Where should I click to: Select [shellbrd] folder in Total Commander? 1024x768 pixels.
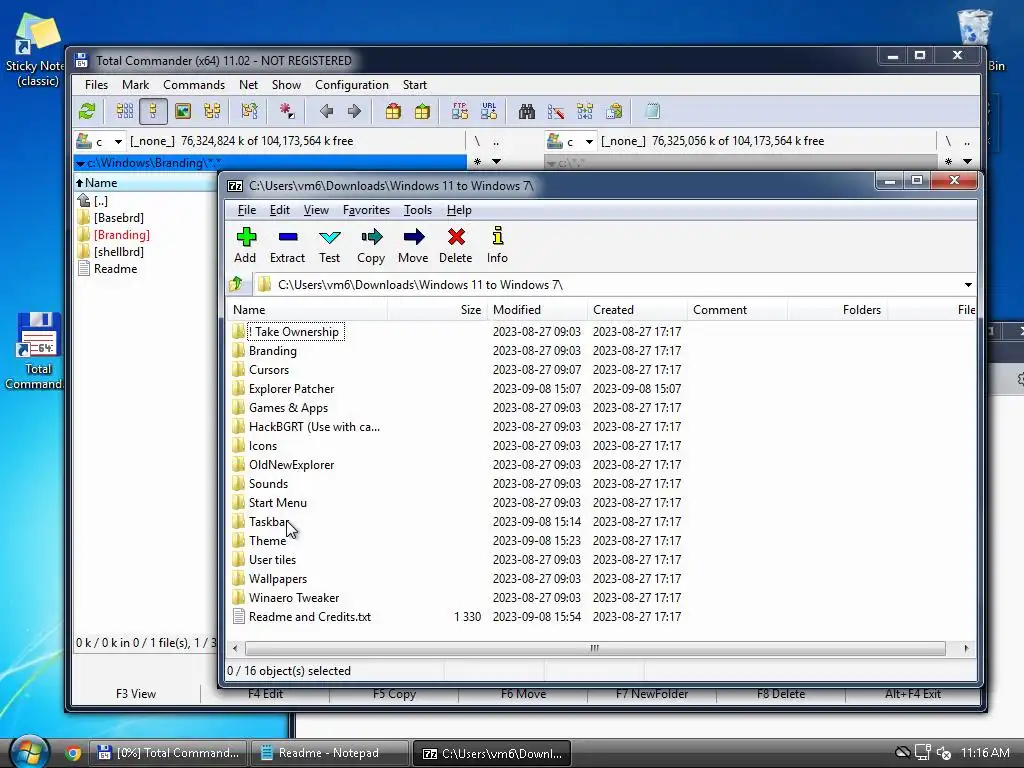point(118,251)
